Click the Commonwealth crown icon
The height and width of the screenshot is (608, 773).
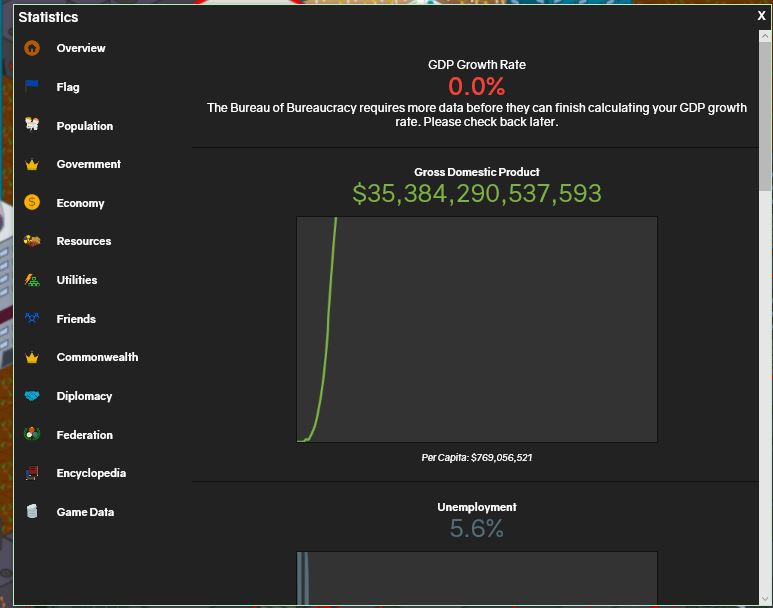(x=32, y=357)
